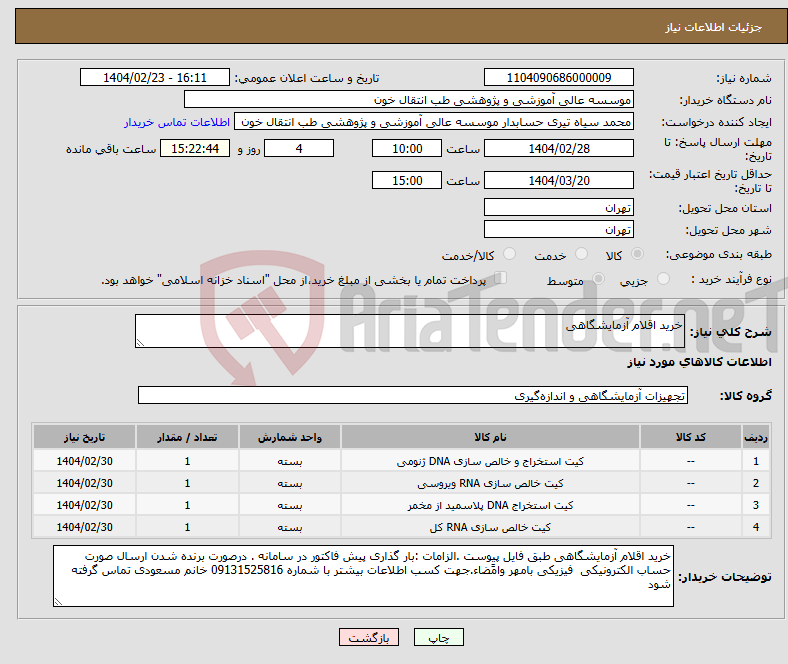Click the شهر محل تحویل field
Viewport: 788px width, 664px height.
558,229
